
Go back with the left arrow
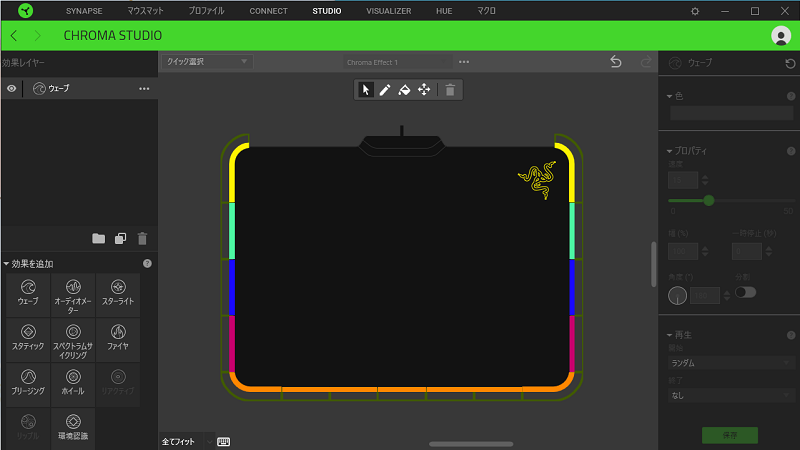coord(14,36)
